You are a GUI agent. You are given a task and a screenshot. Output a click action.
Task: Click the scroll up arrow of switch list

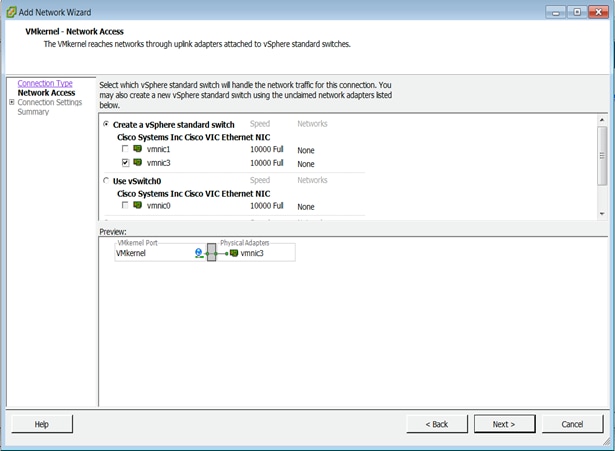[x=602, y=120]
